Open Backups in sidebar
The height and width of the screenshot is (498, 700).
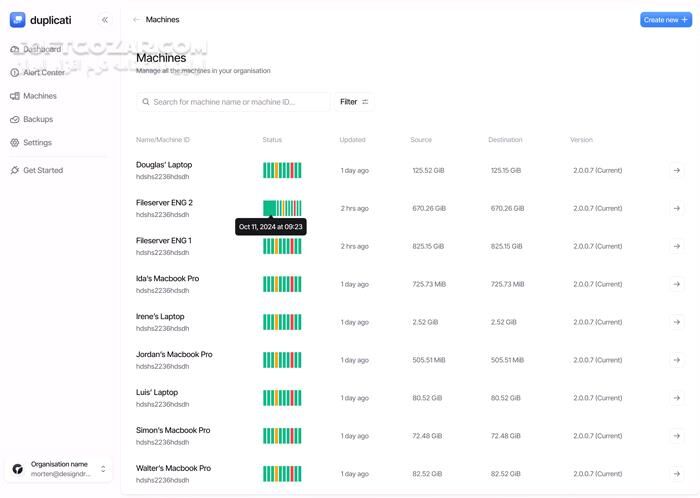click(x=38, y=119)
